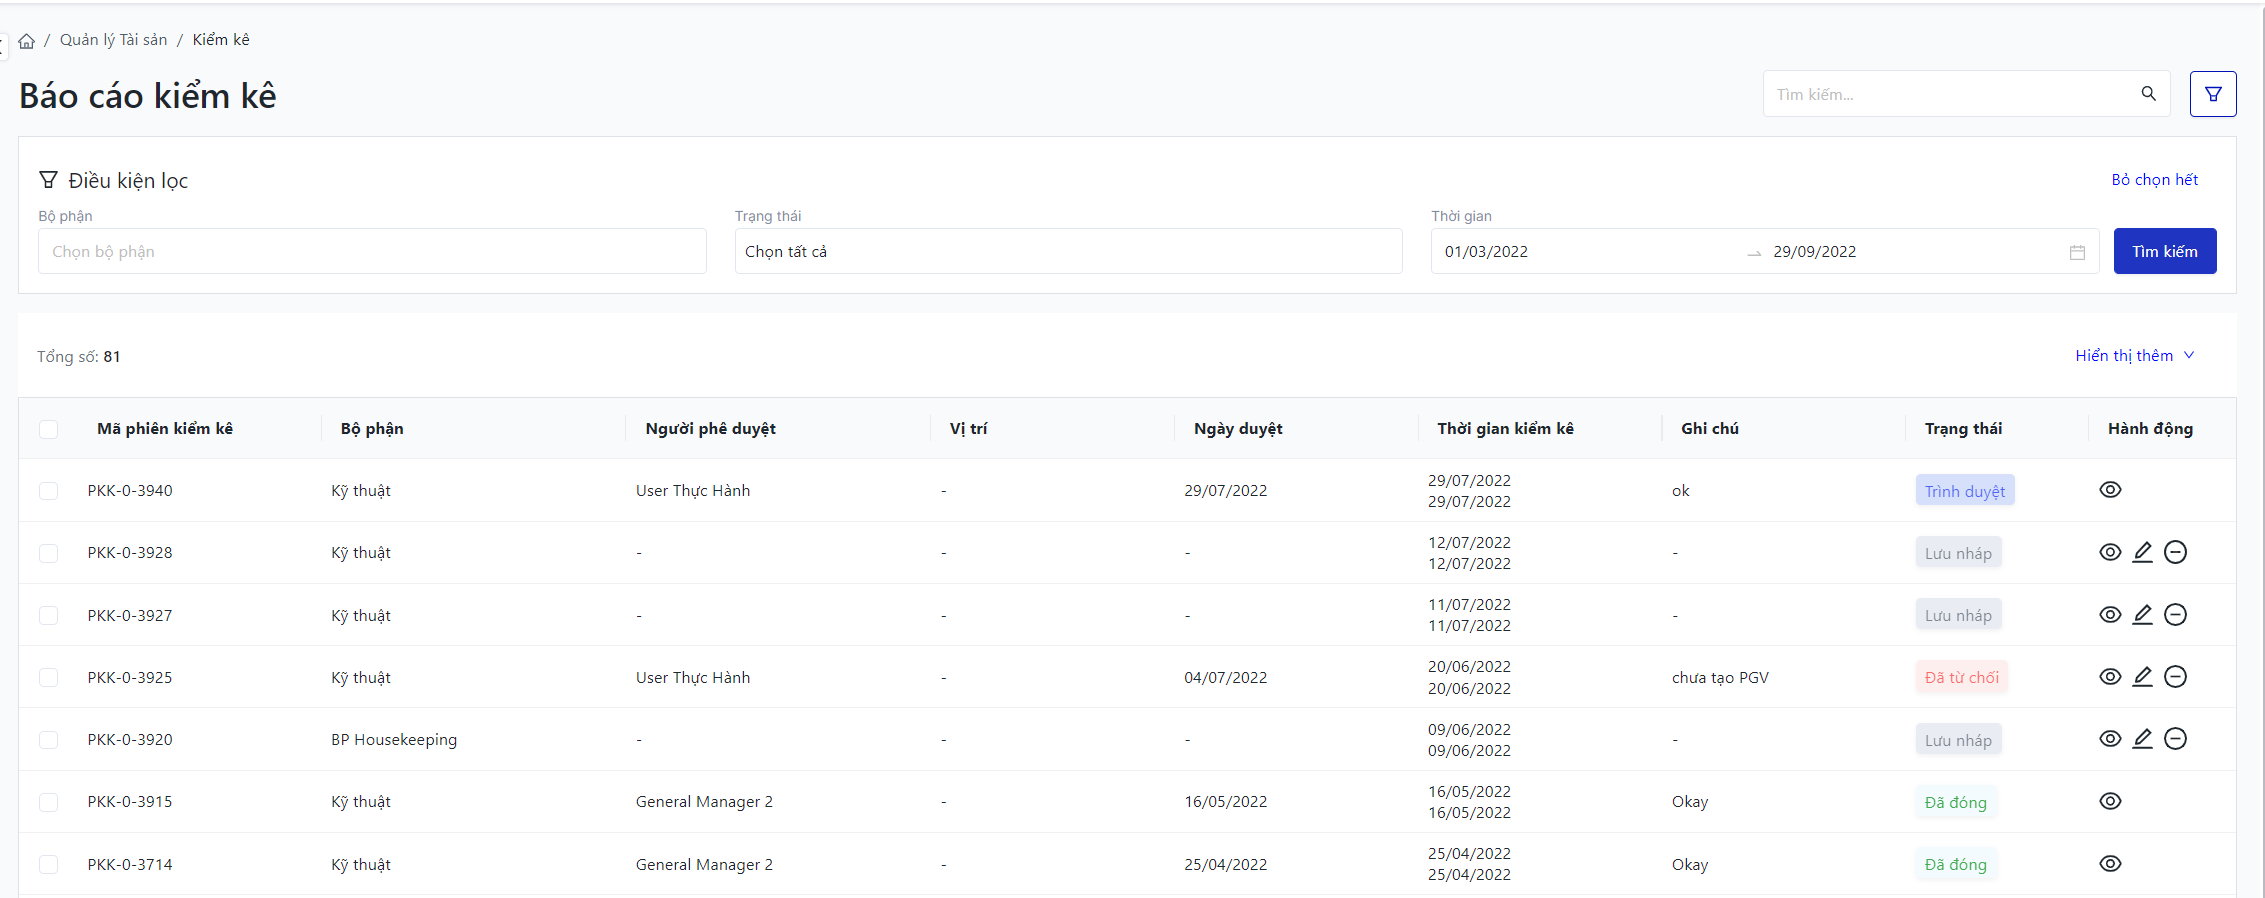The width and height of the screenshot is (2265, 898).
Task: Click the Bỏ chọn hết link
Action: tap(2154, 180)
